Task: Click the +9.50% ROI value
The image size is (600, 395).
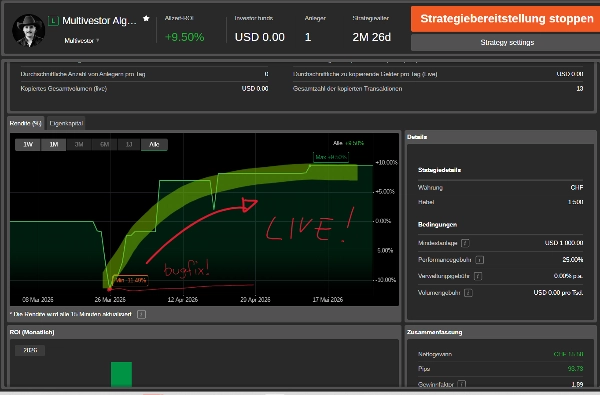Action: click(184, 37)
